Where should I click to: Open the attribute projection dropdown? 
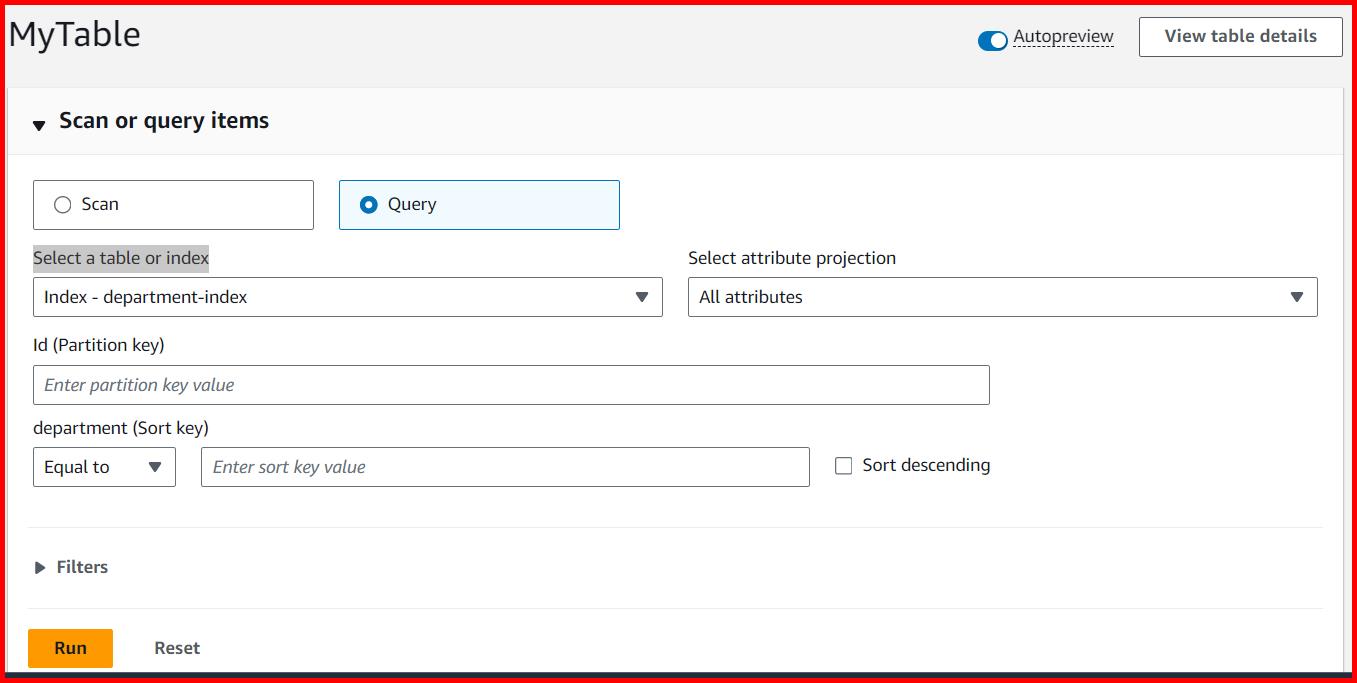[x=1002, y=296]
